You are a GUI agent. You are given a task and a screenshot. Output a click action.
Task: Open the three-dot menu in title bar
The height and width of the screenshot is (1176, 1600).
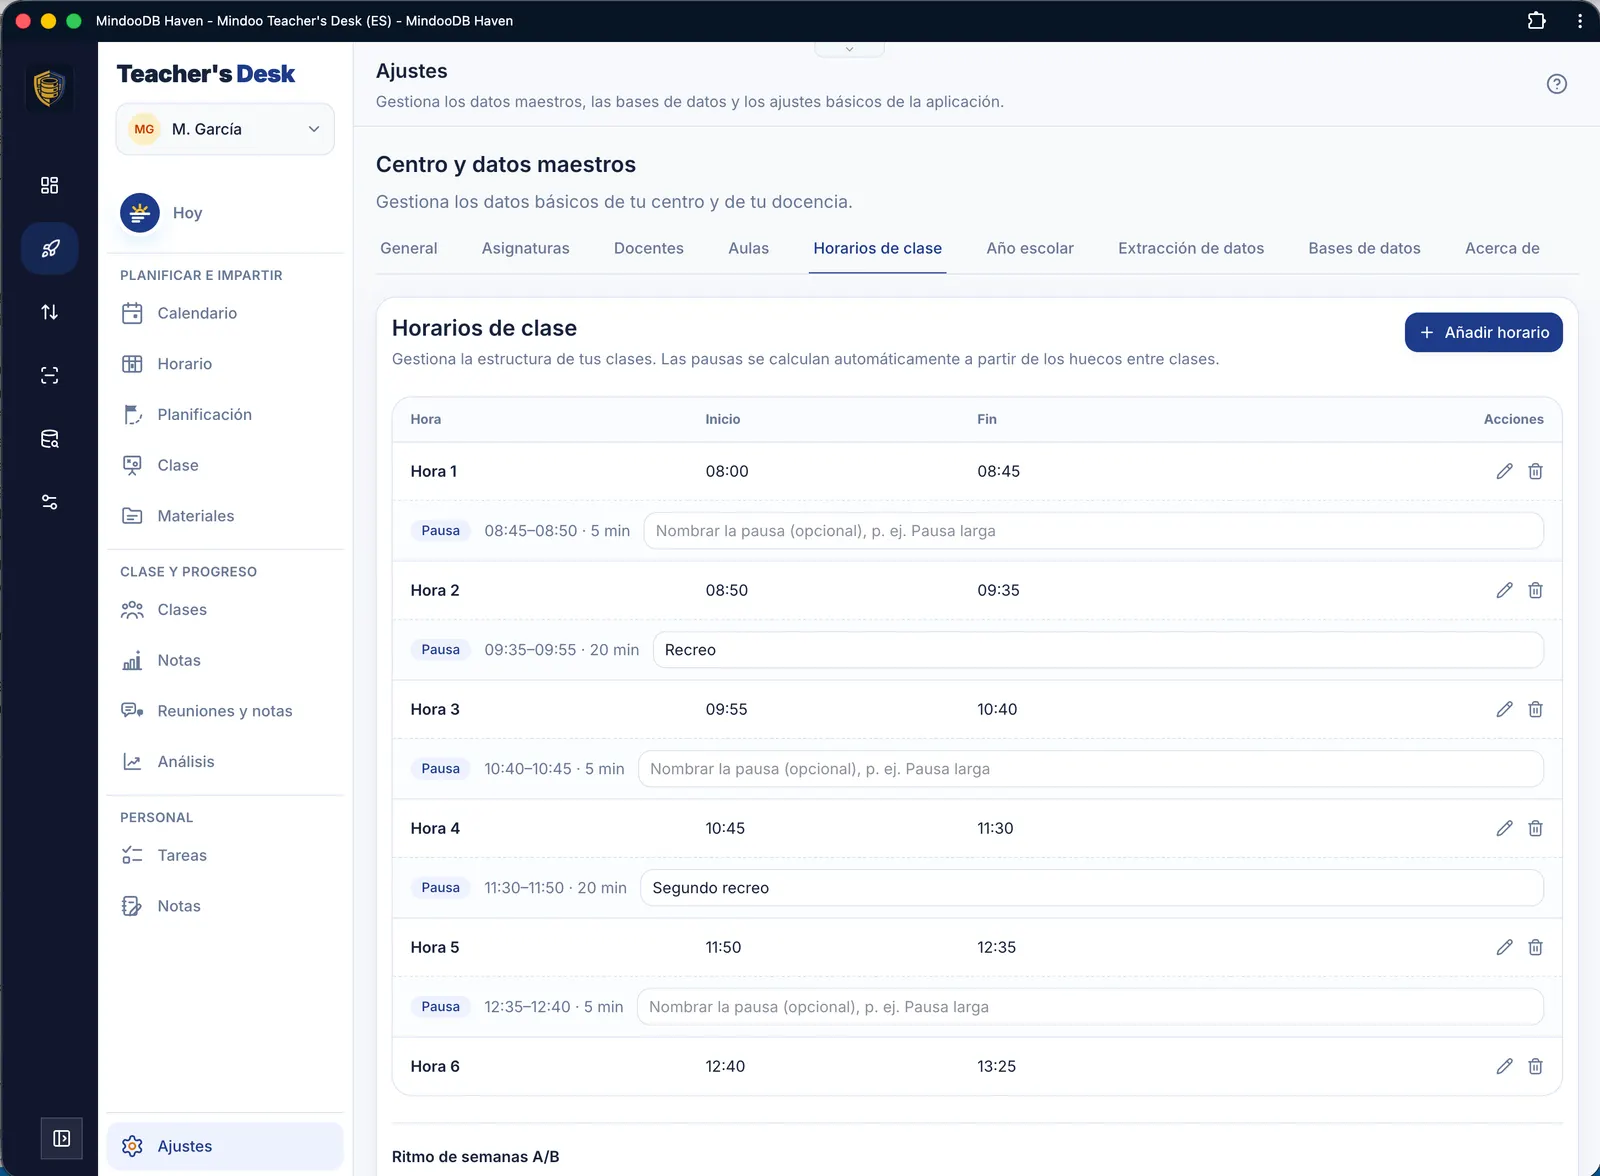(1580, 20)
